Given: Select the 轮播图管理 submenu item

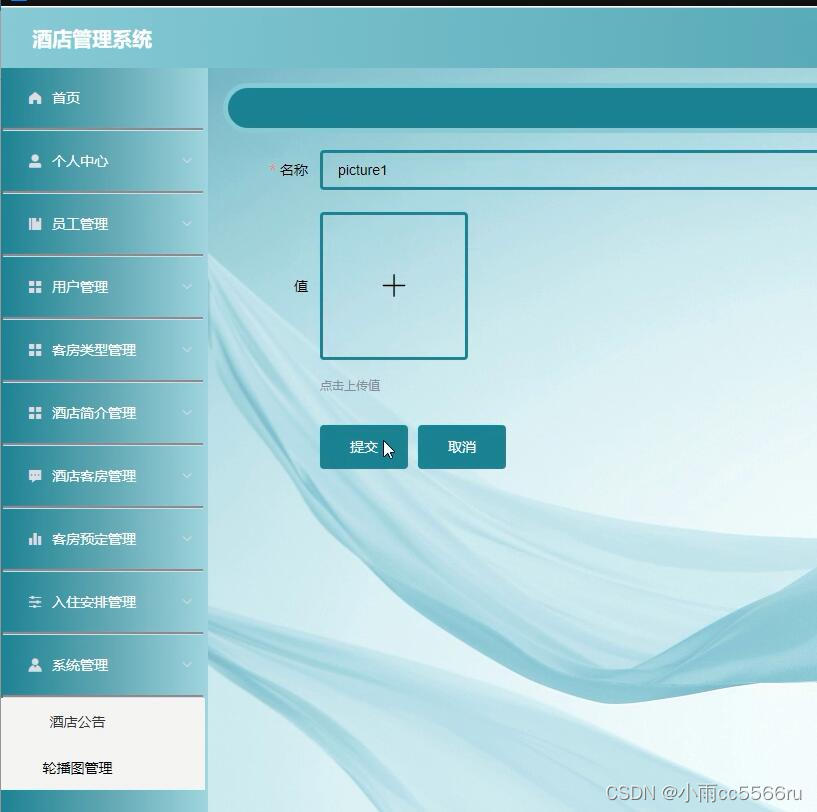Looking at the screenshot, I should tap(78, 768).
